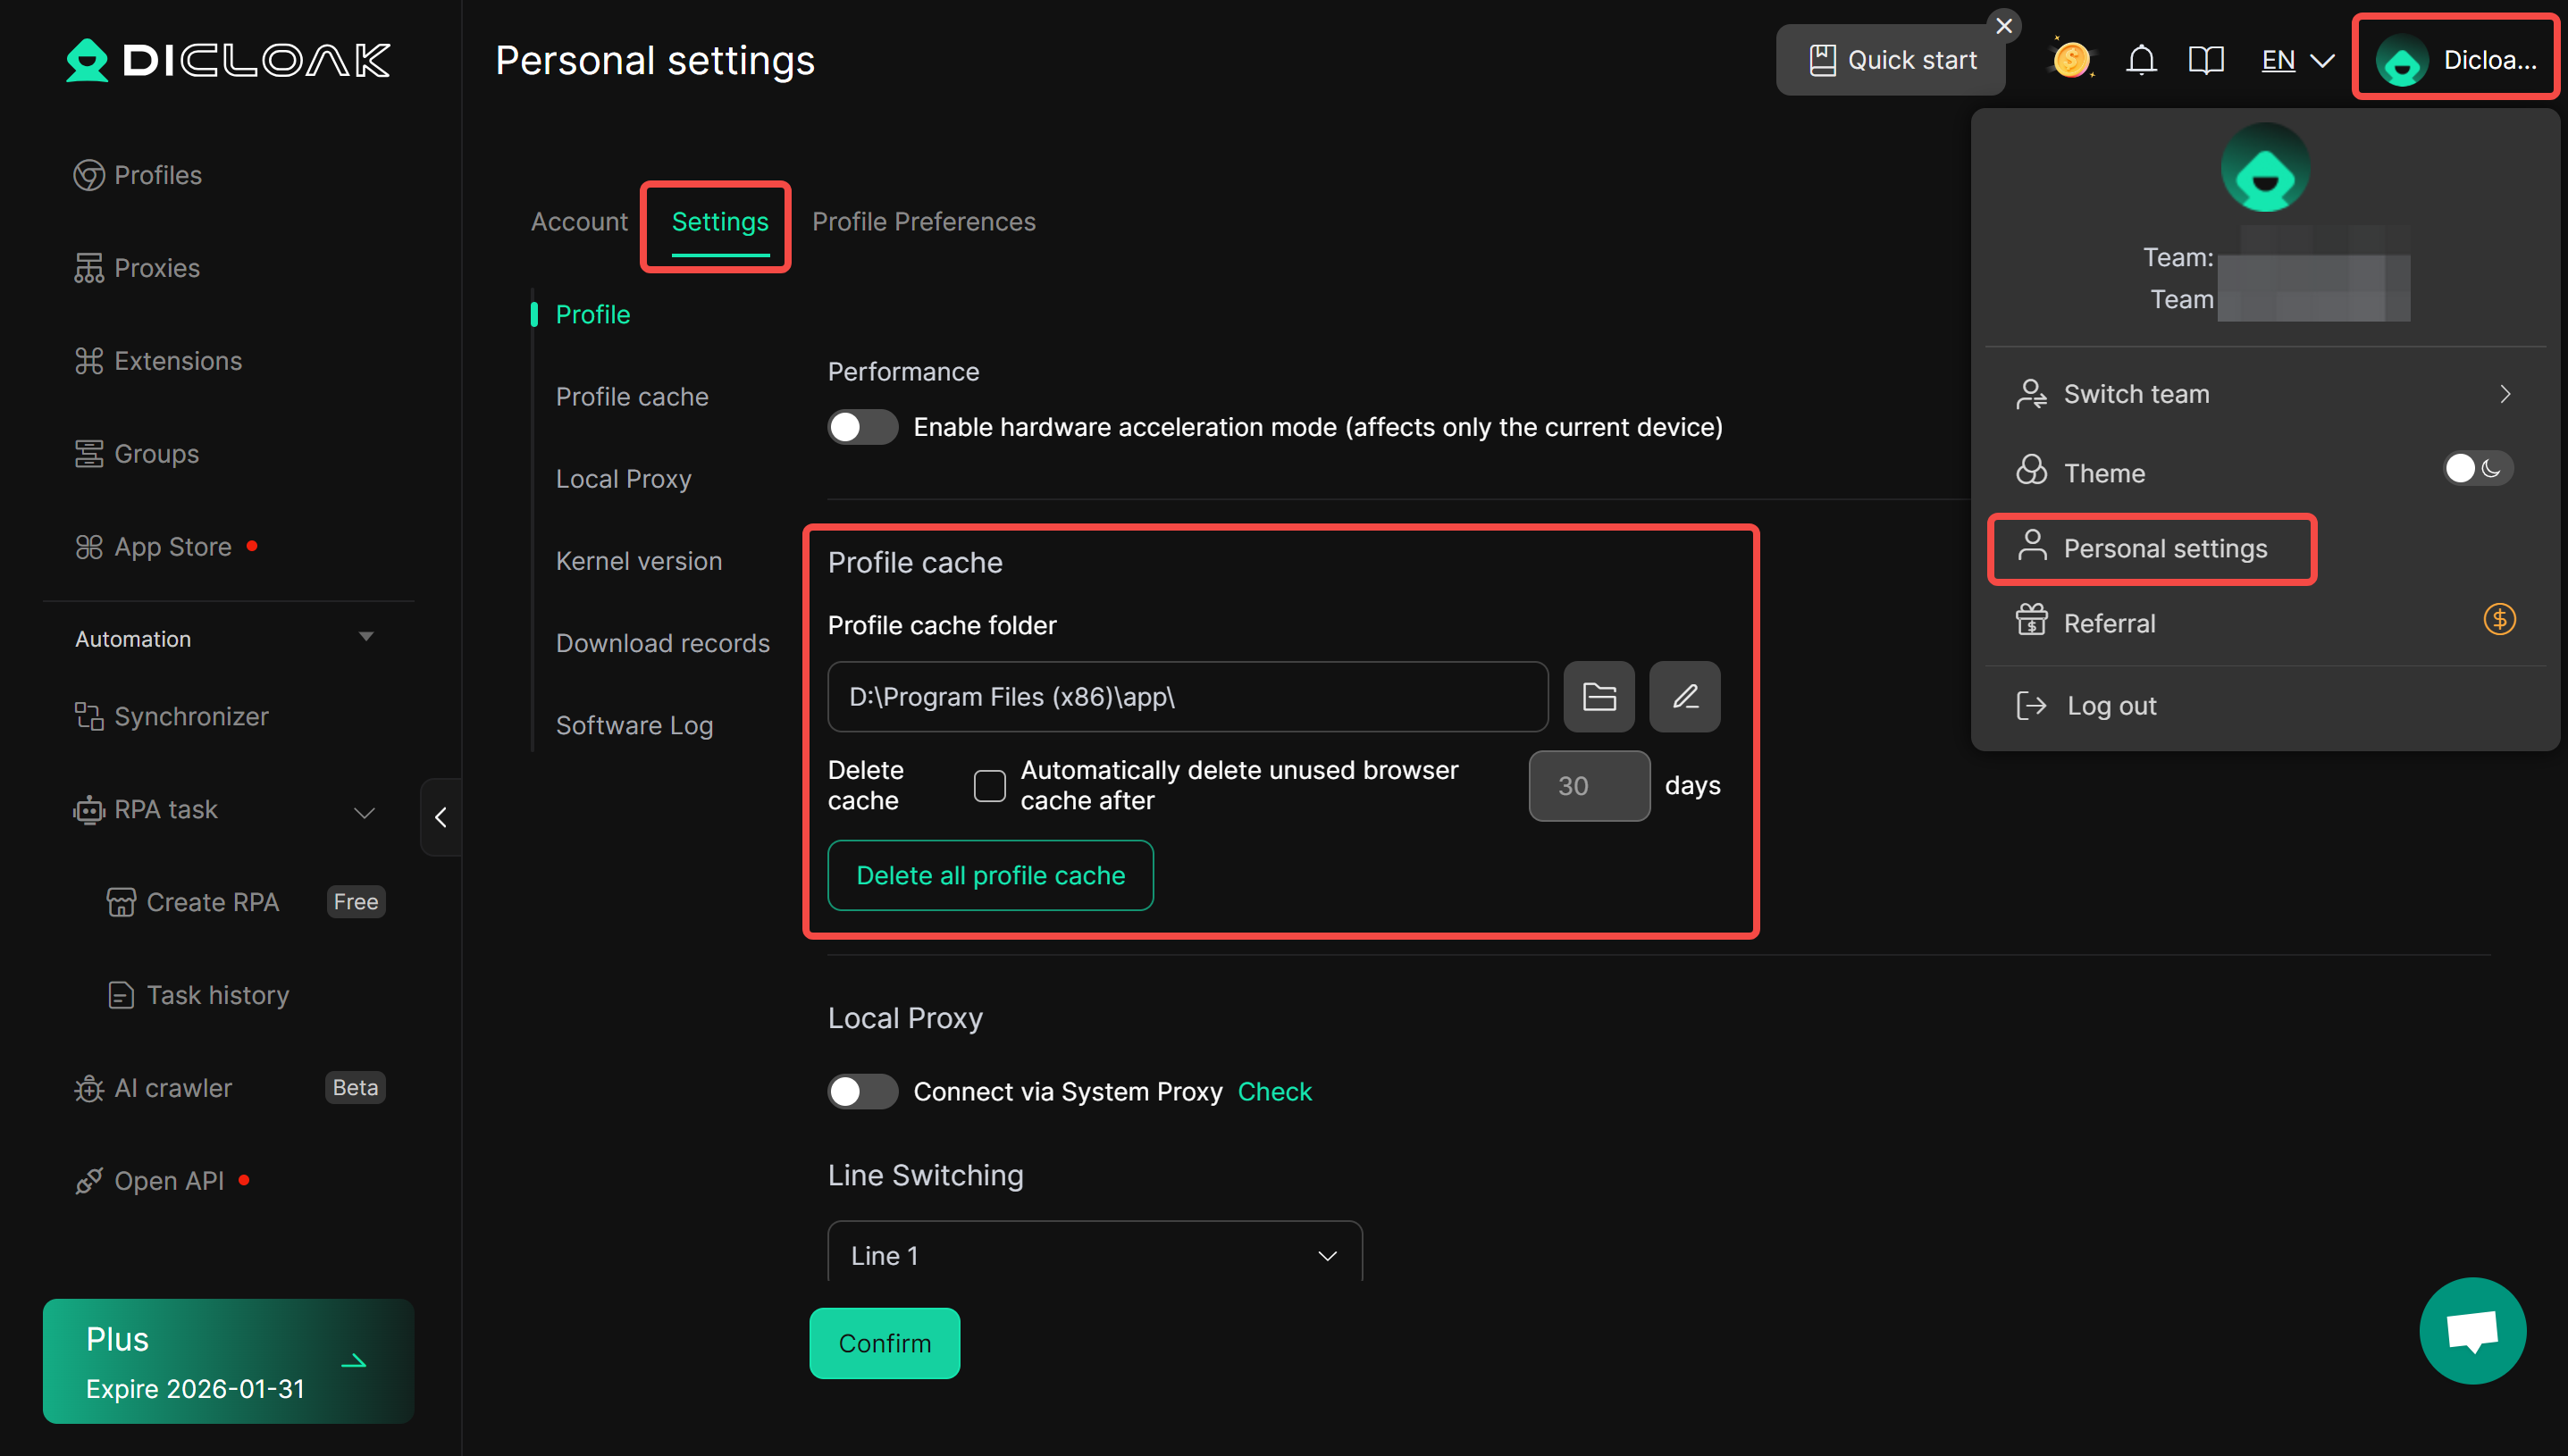Jump to Kernel version section
2568x1456 pixels.
(x=639, y=561)
